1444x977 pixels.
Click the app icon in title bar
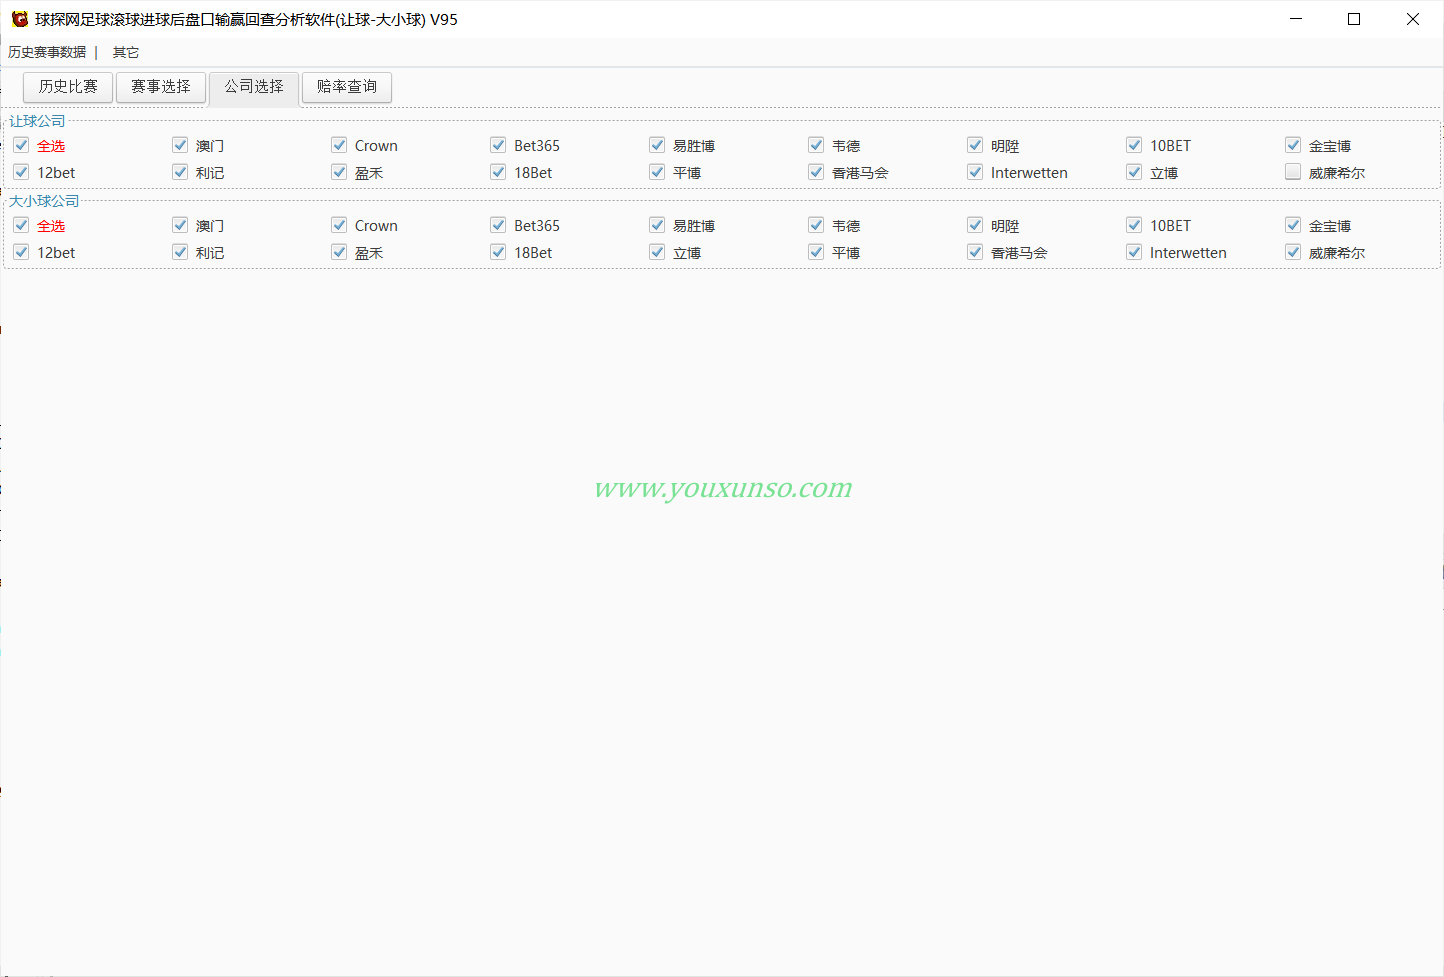(x=20, y=19)
